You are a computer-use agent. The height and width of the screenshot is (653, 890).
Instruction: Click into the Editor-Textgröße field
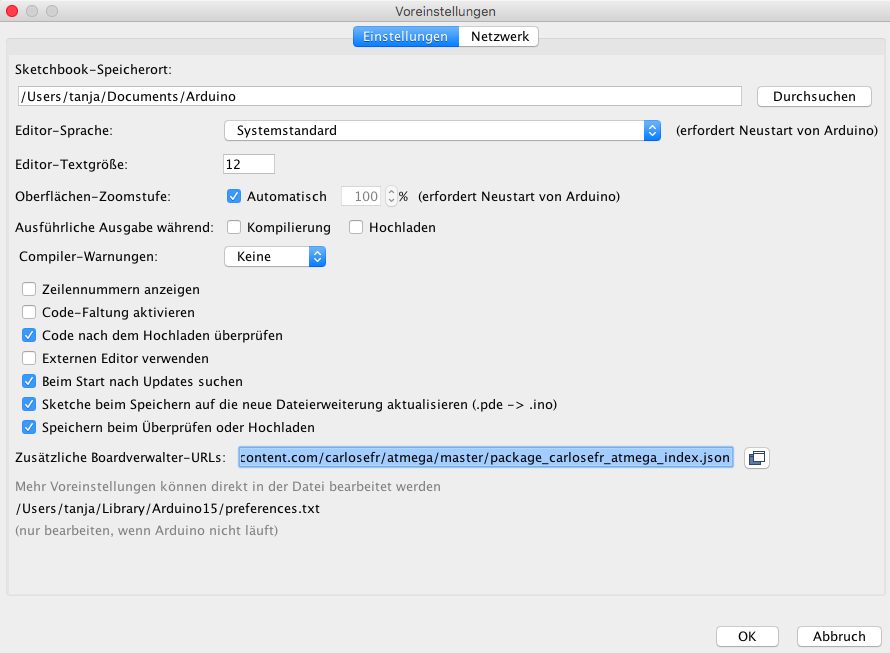click(x=249, y=165)
